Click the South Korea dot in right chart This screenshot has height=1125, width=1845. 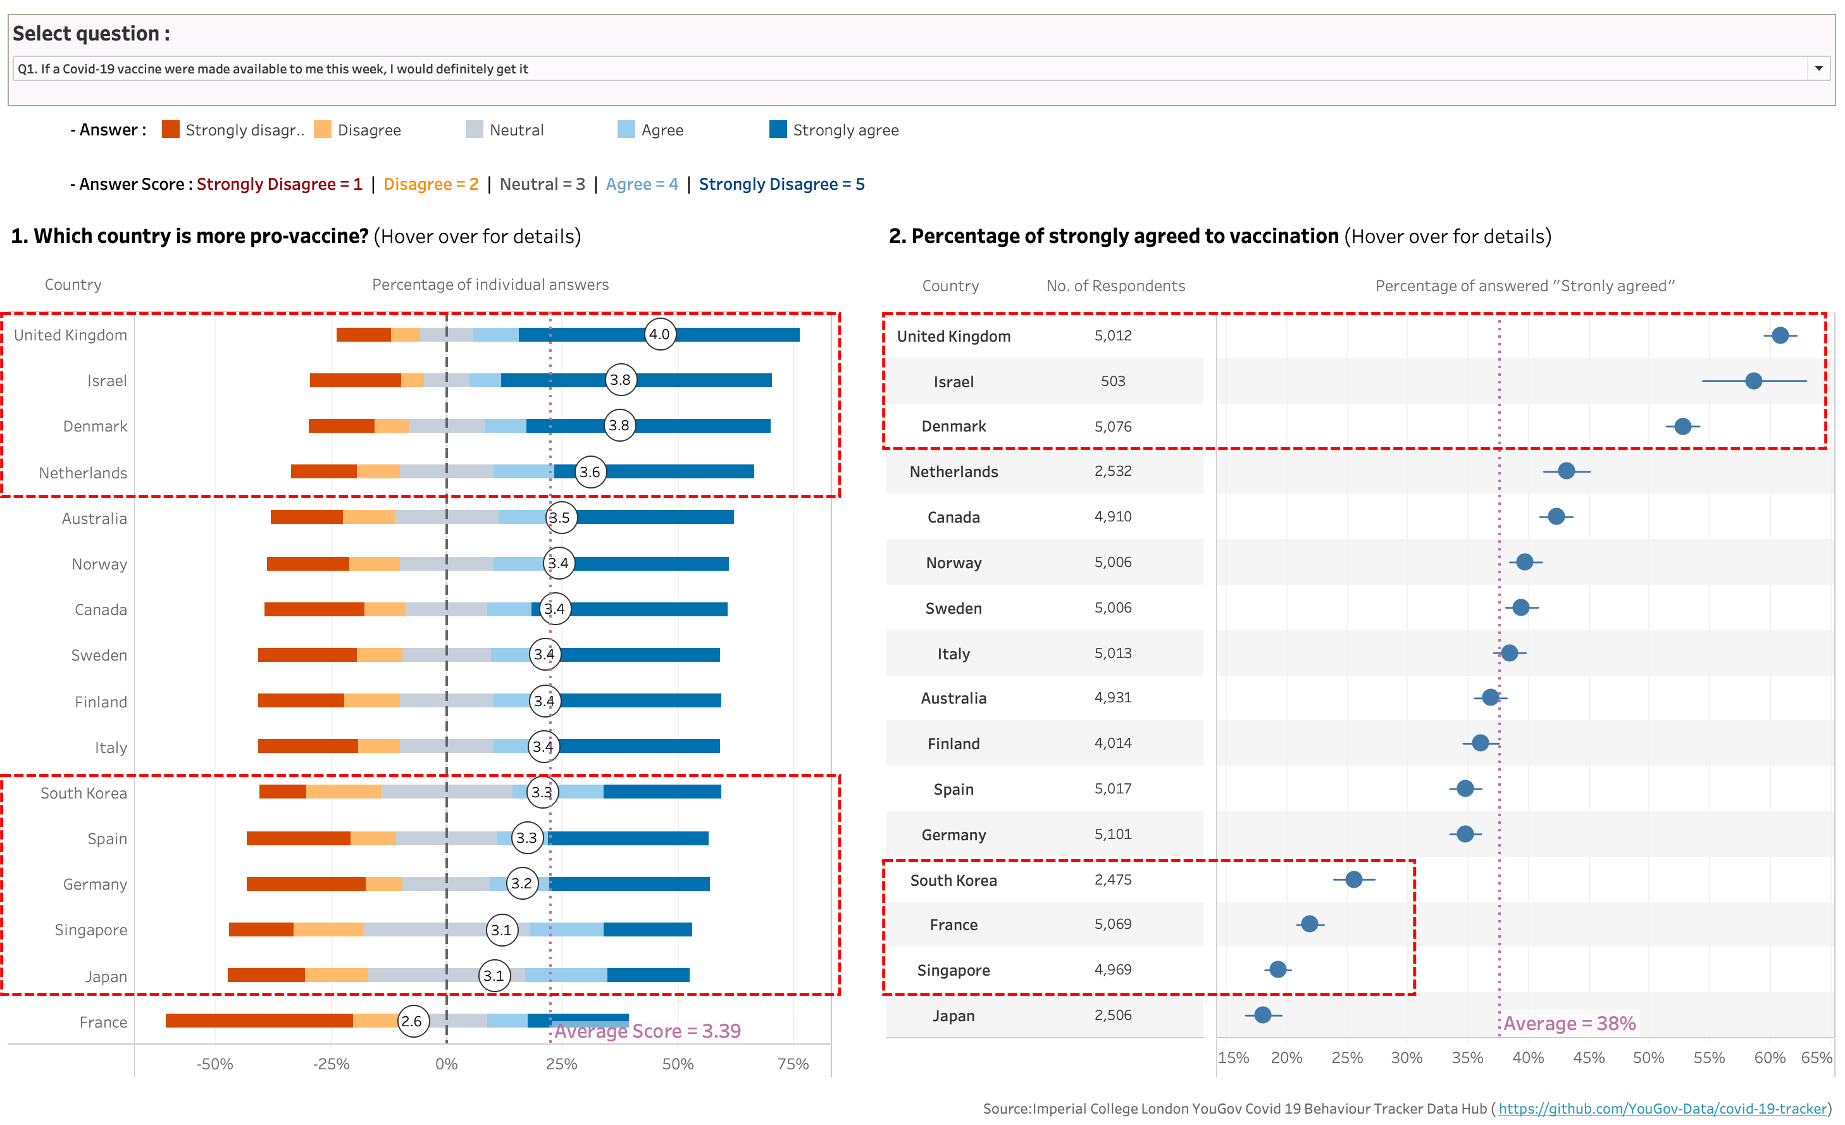pyautogui.click(x=1354, y=880)
